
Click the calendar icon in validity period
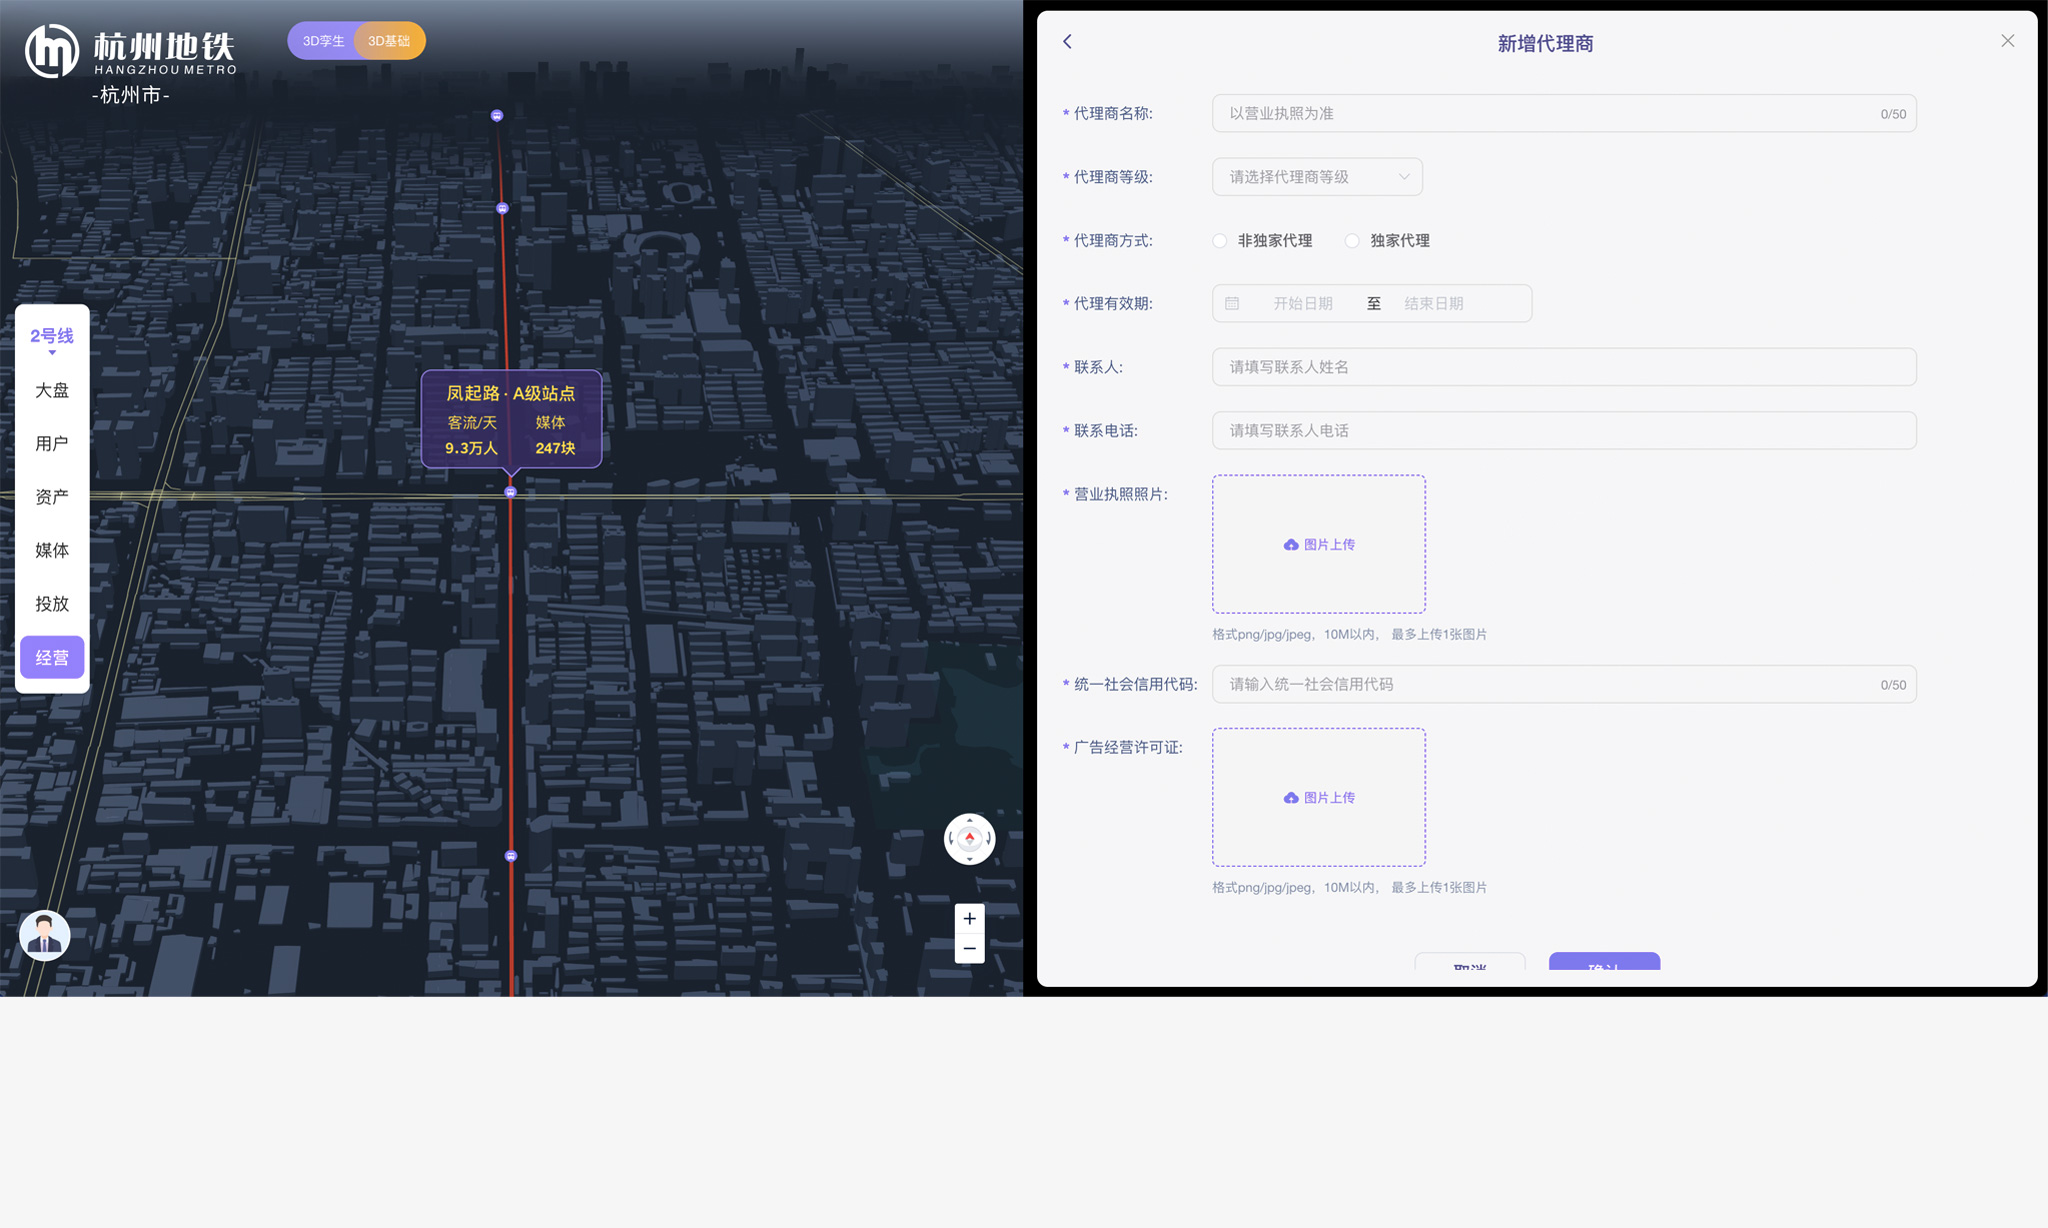pos(1232,303)
